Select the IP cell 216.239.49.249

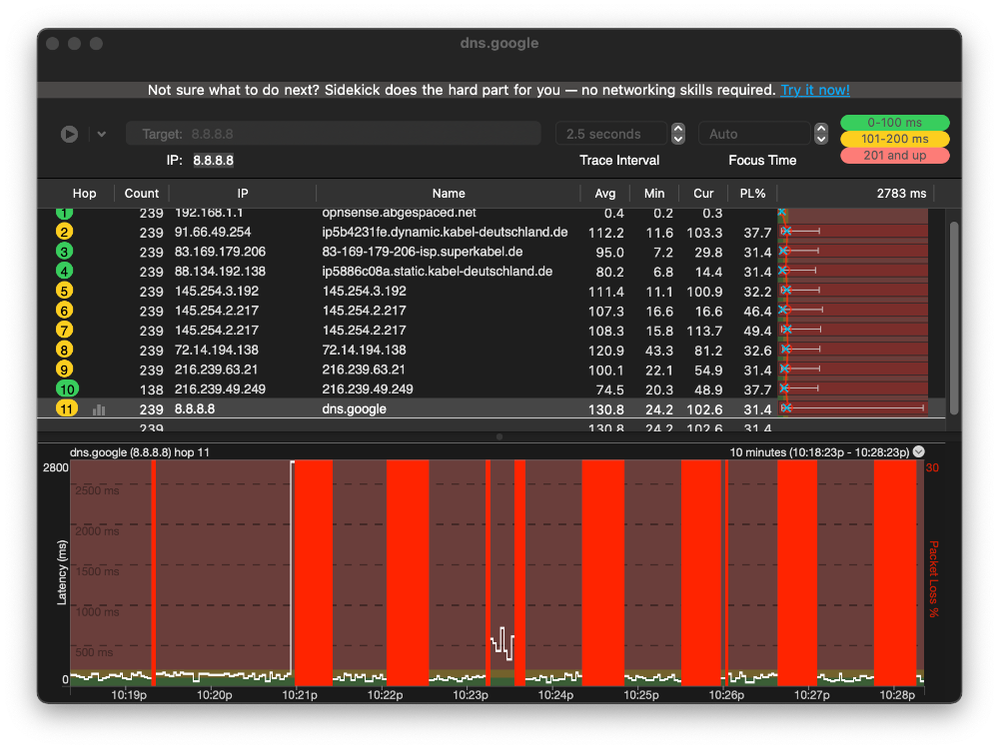click(x=220, y=389)
